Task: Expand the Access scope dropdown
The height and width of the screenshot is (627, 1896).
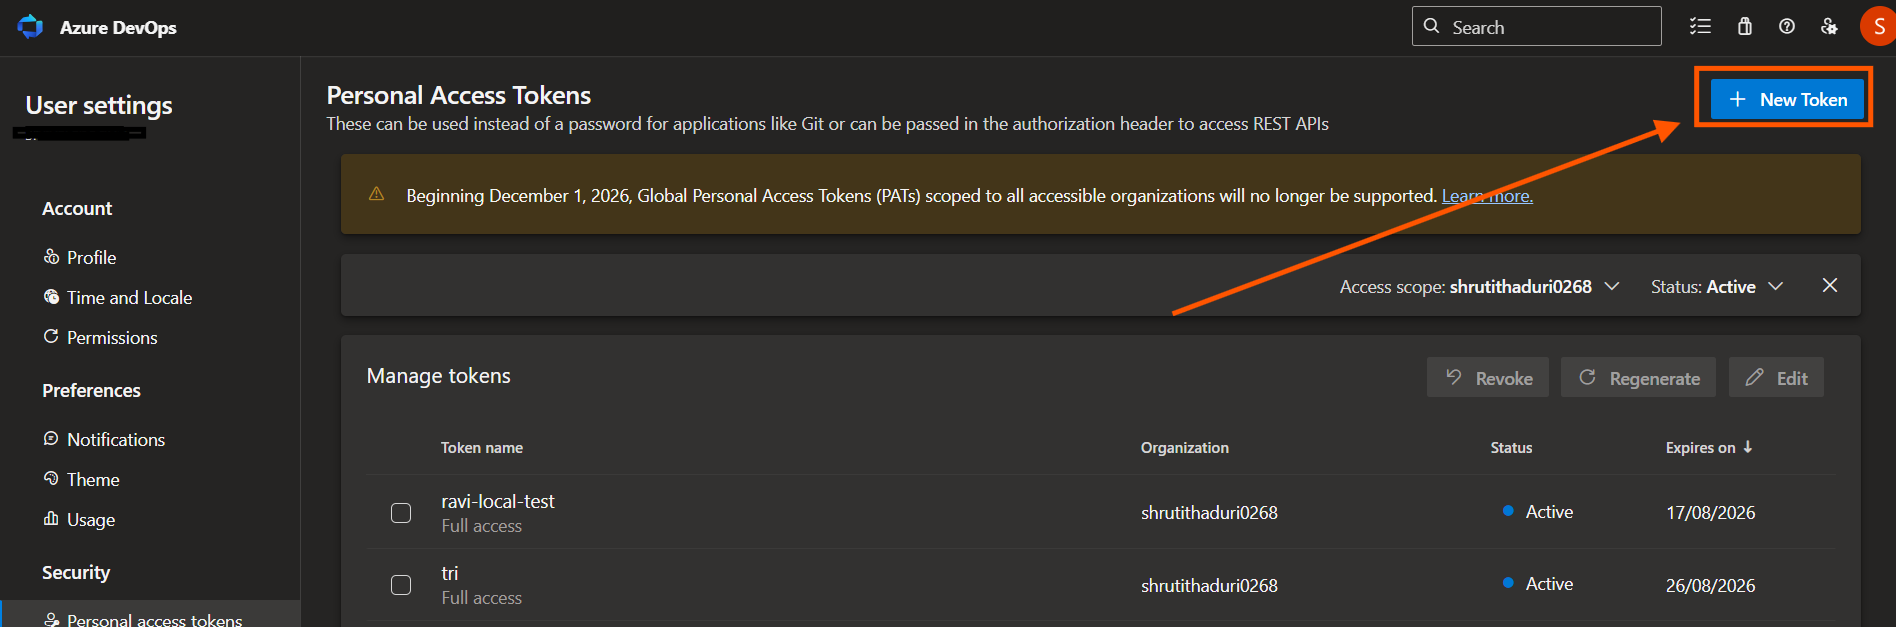Action: 1479,286
